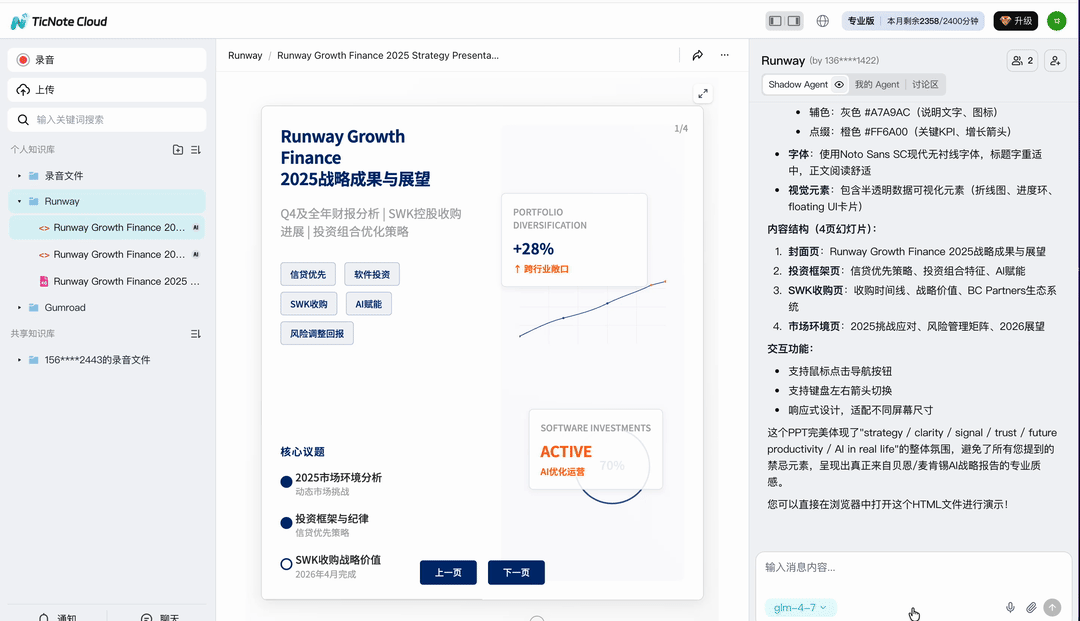Open the glm-4-7 model dropdown
Screen dimensions: 1080x621
[x=800, y=608]
